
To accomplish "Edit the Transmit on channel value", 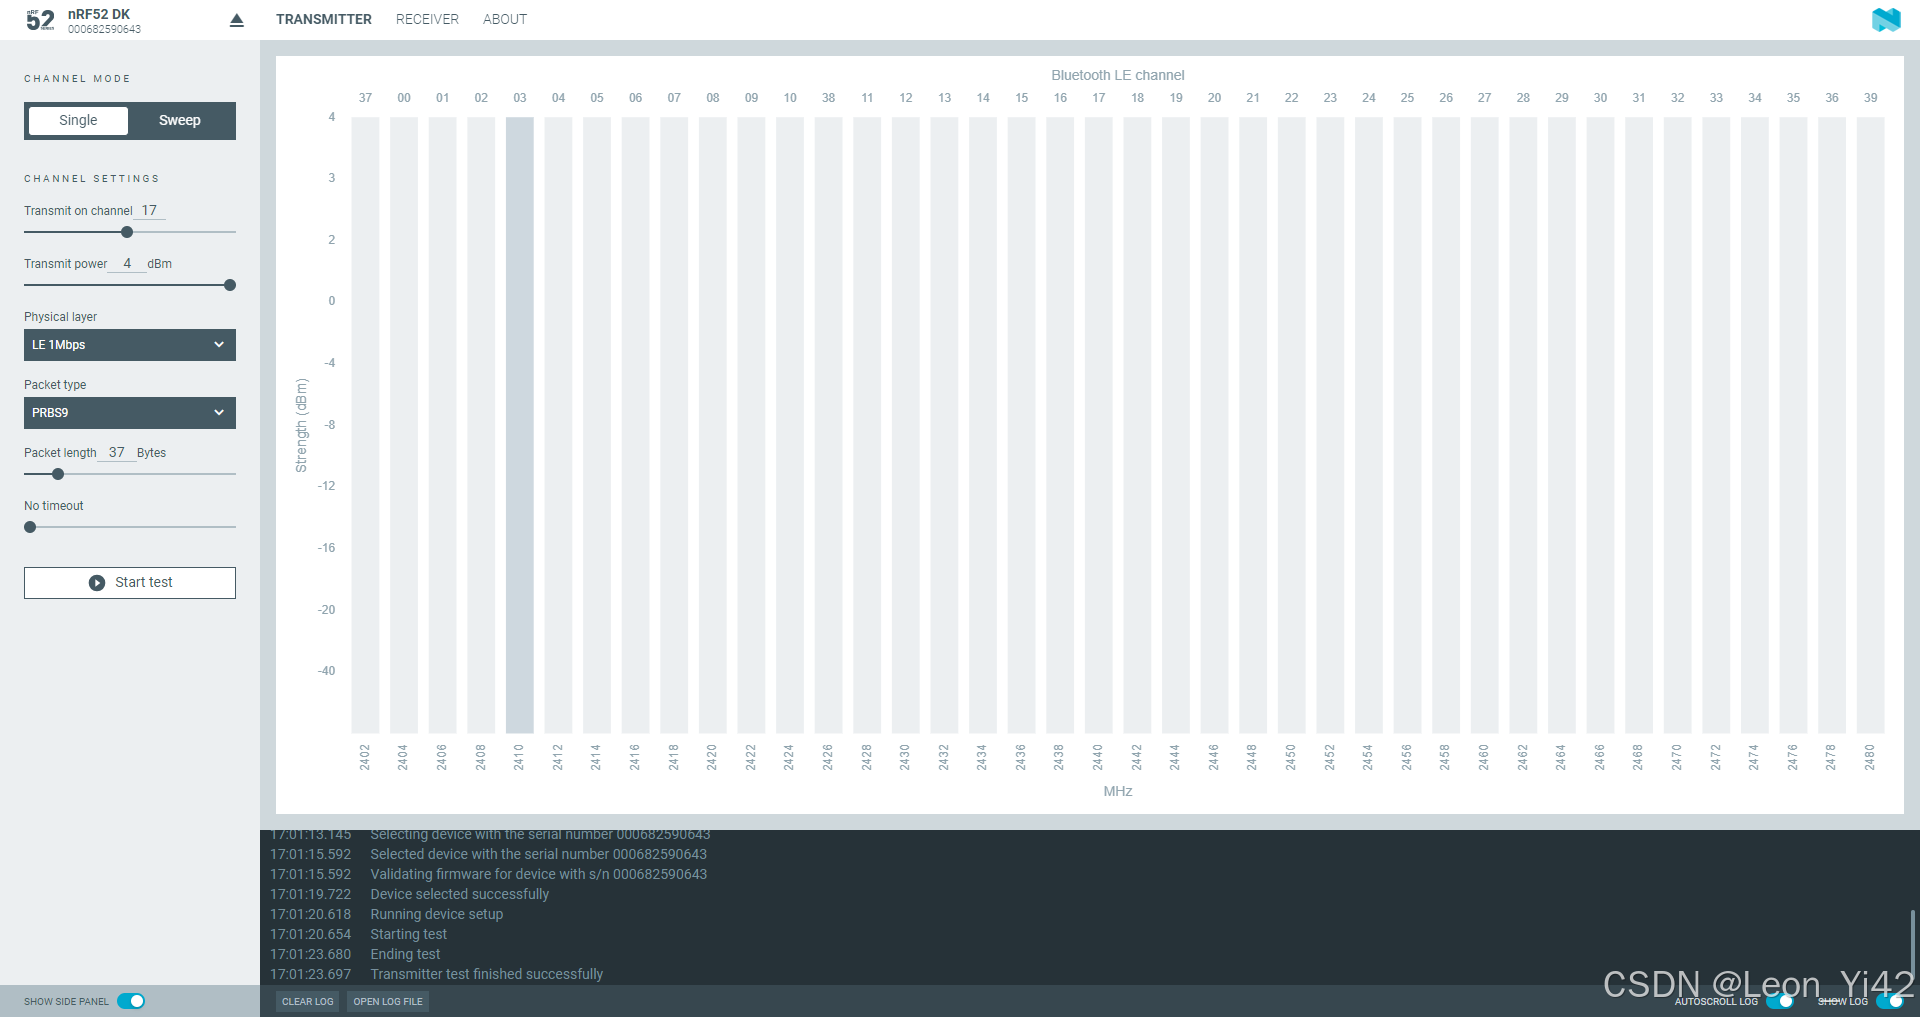I will 149,210.
